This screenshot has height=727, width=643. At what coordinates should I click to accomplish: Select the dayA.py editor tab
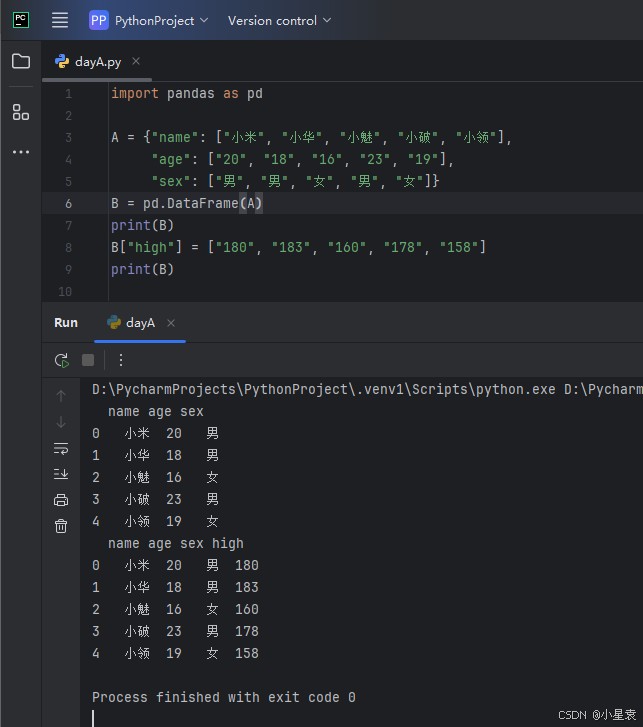pos(98,61)
